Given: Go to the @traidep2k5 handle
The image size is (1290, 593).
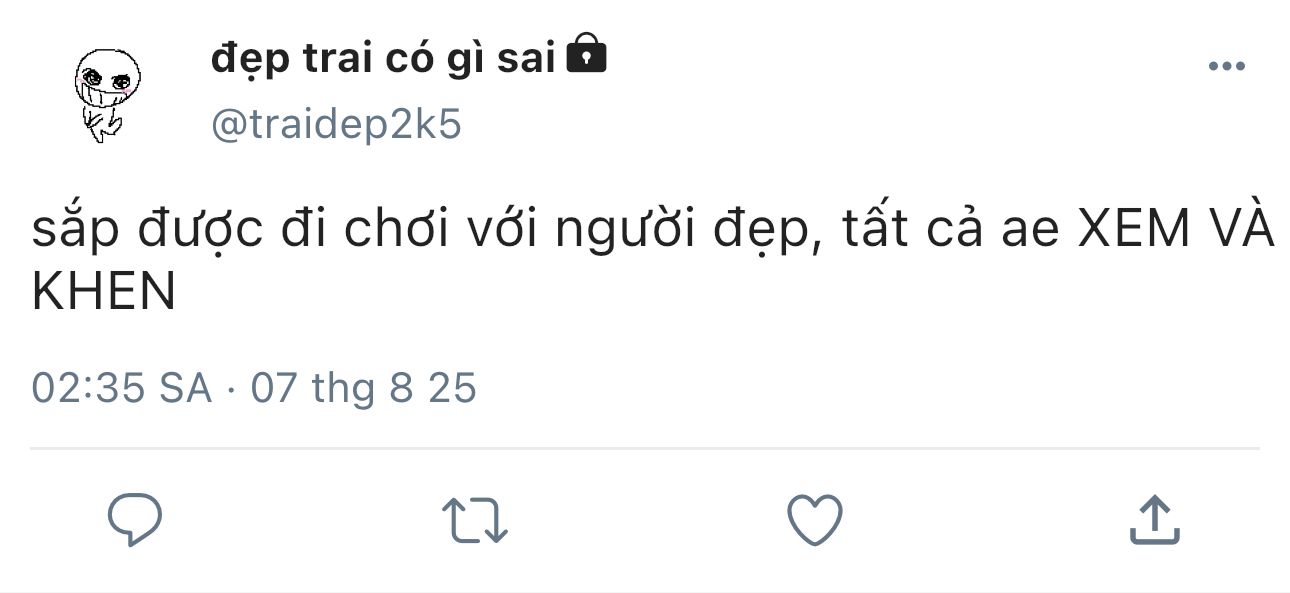Looking at the screenshot, I should (x=336, y=125).
